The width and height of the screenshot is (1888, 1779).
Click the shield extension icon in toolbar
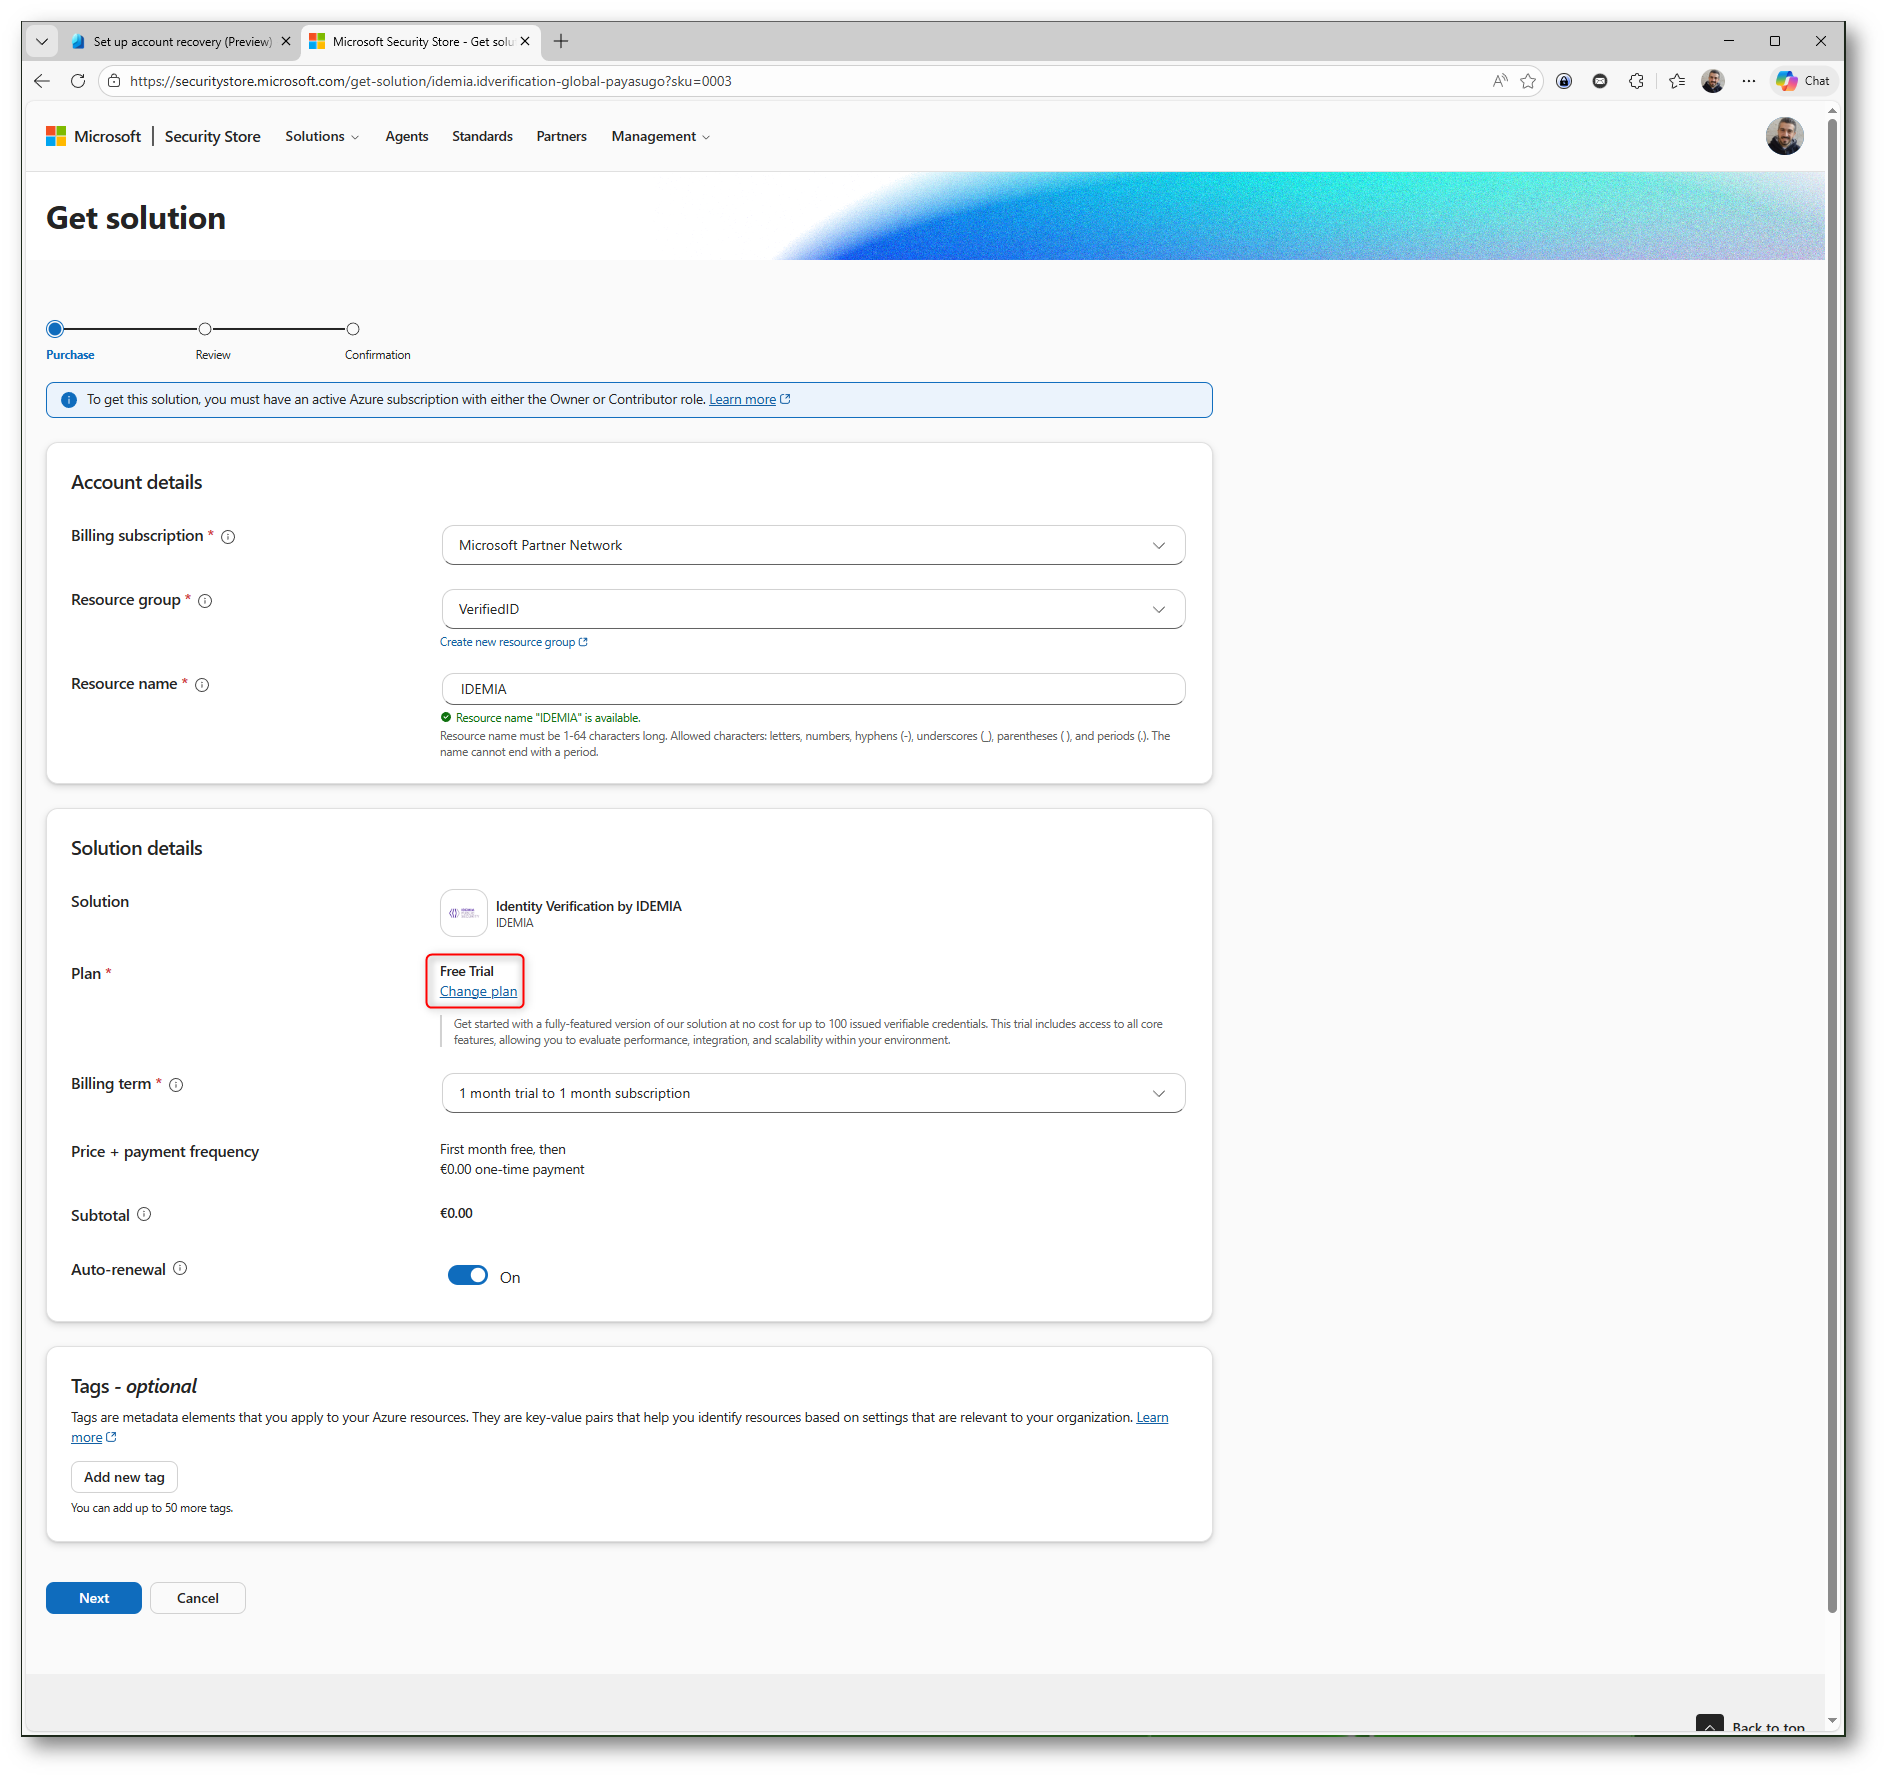pos(1564,81)
